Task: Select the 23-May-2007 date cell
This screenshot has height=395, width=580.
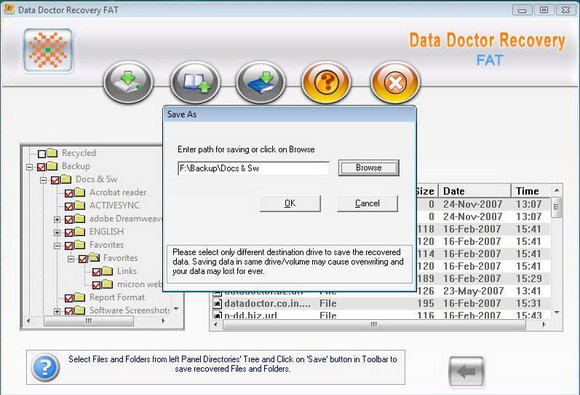Action: point(473,291)
